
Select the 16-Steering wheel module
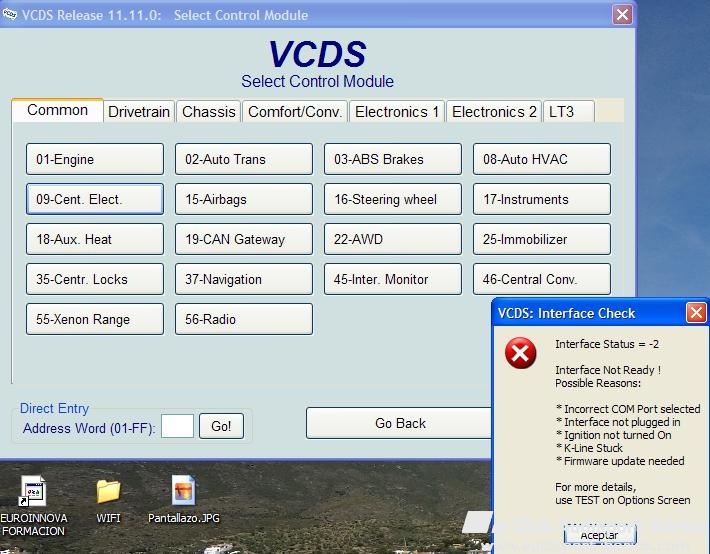pyautogui.click(x=393, y=199)
